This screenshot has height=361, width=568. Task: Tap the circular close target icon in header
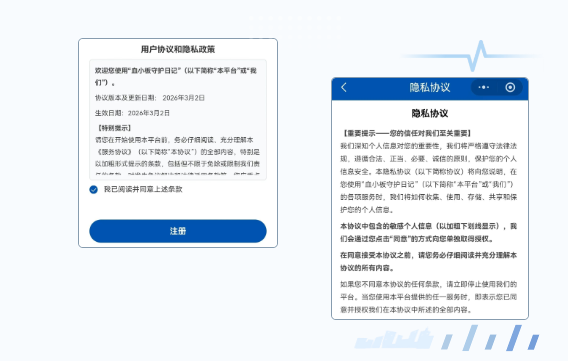(510, 87)
